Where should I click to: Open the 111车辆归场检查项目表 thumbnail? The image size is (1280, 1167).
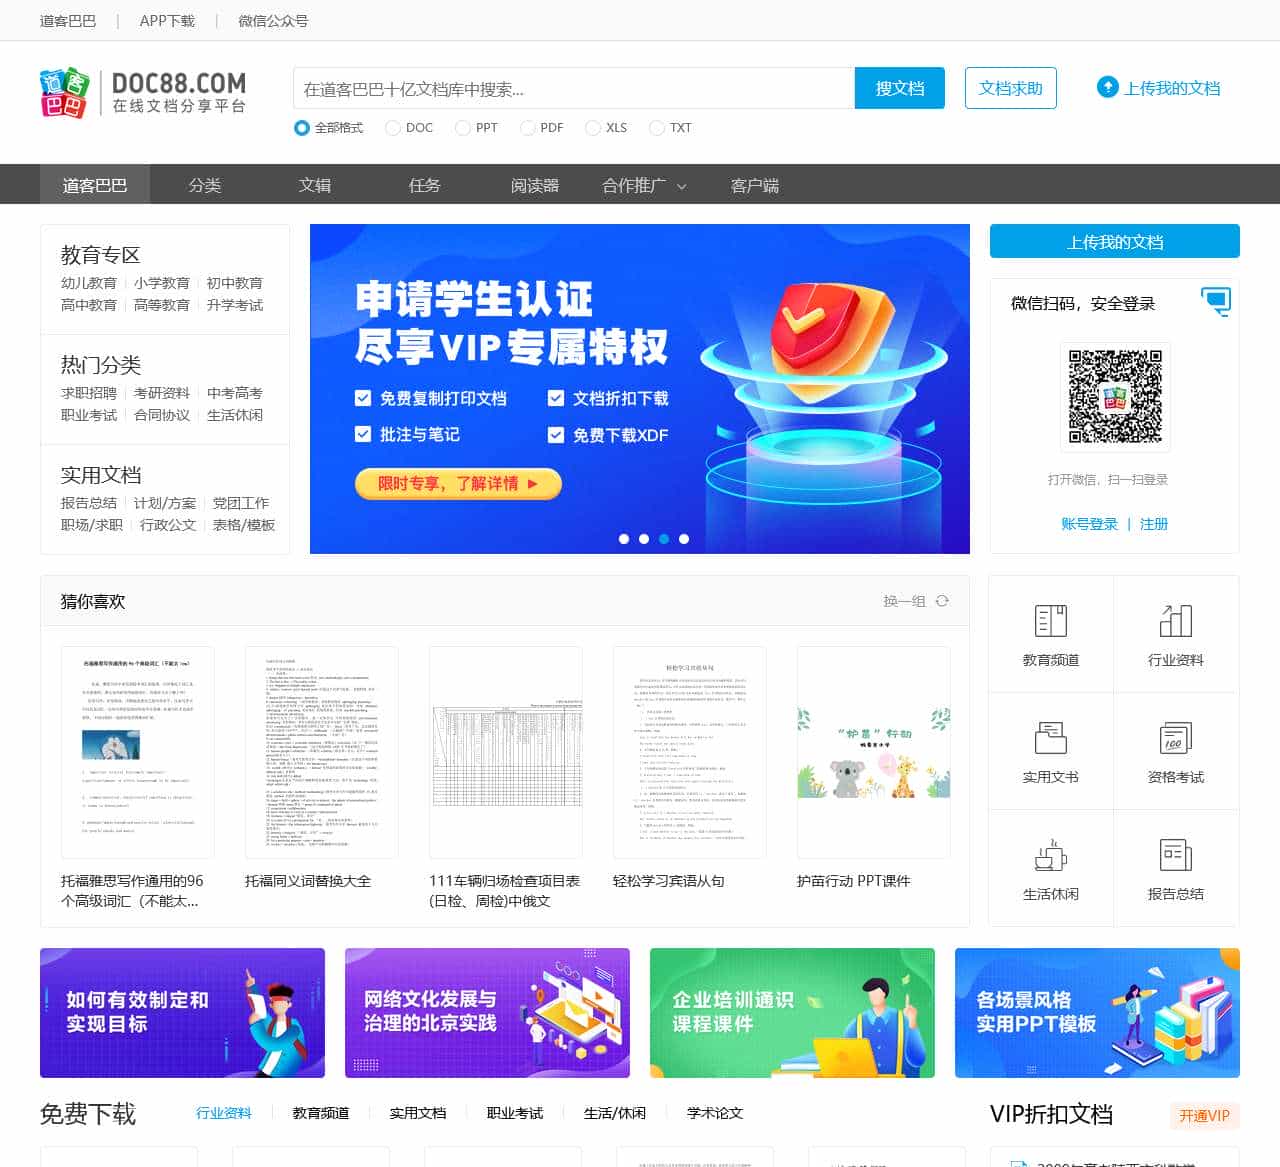[x=505, y=752]
